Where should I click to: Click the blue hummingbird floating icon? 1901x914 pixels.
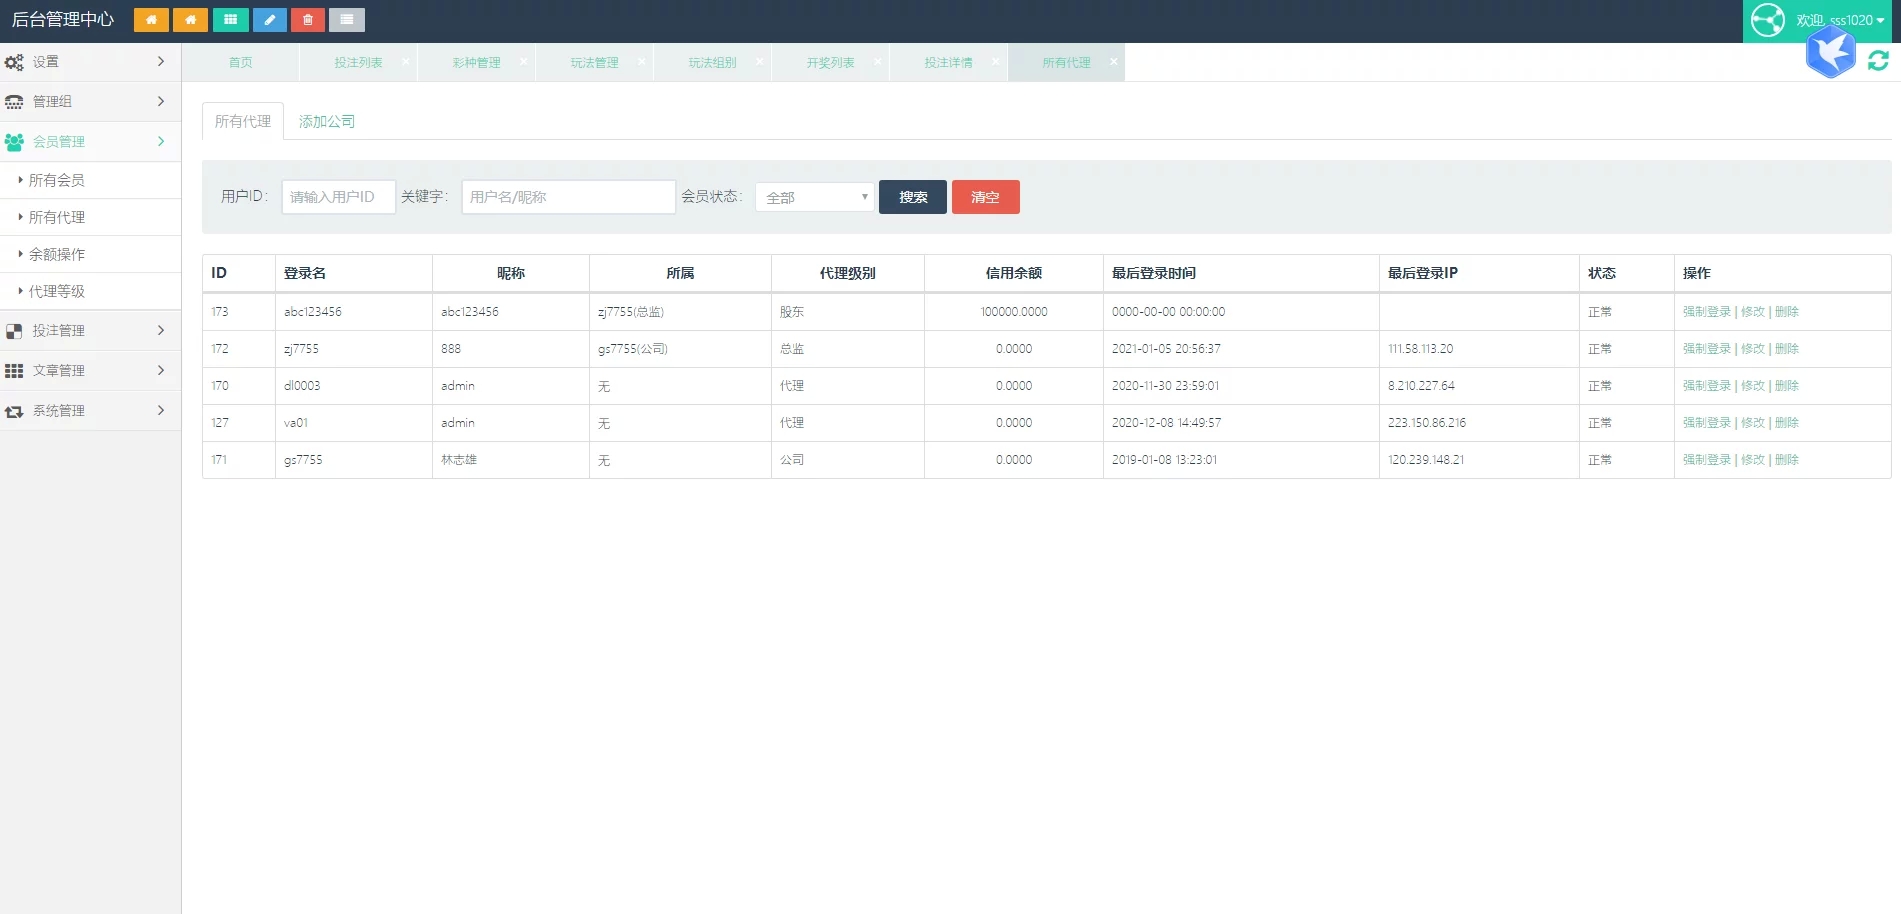click(x=1831, y=52)
